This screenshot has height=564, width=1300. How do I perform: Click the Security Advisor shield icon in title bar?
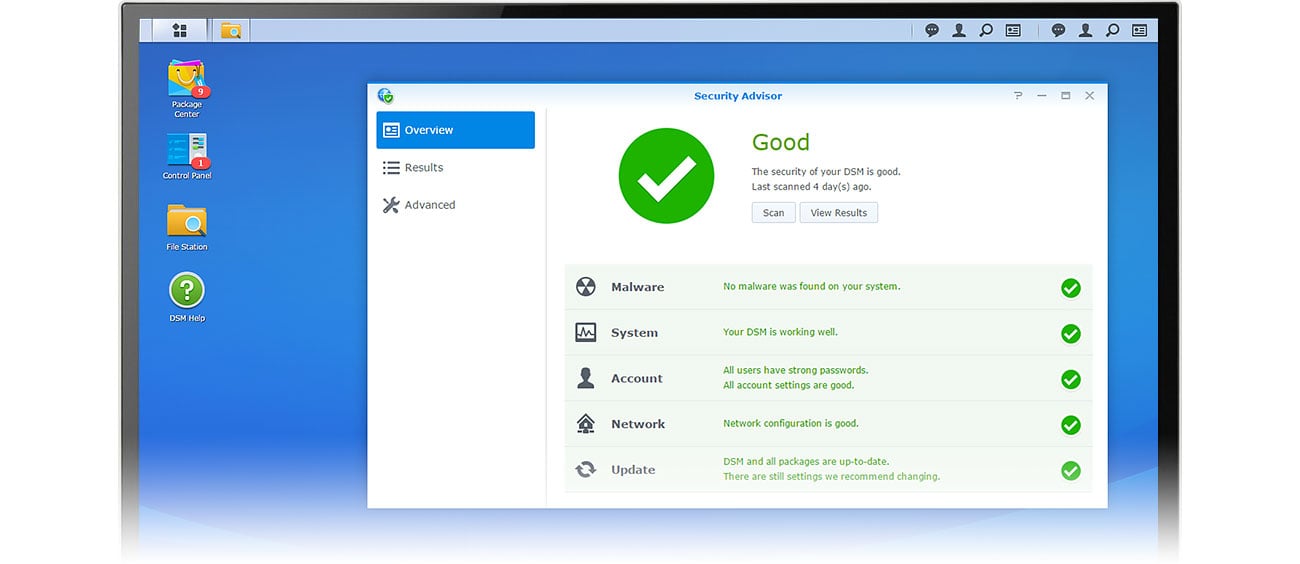pyautogui.click(x=386, y=96)
